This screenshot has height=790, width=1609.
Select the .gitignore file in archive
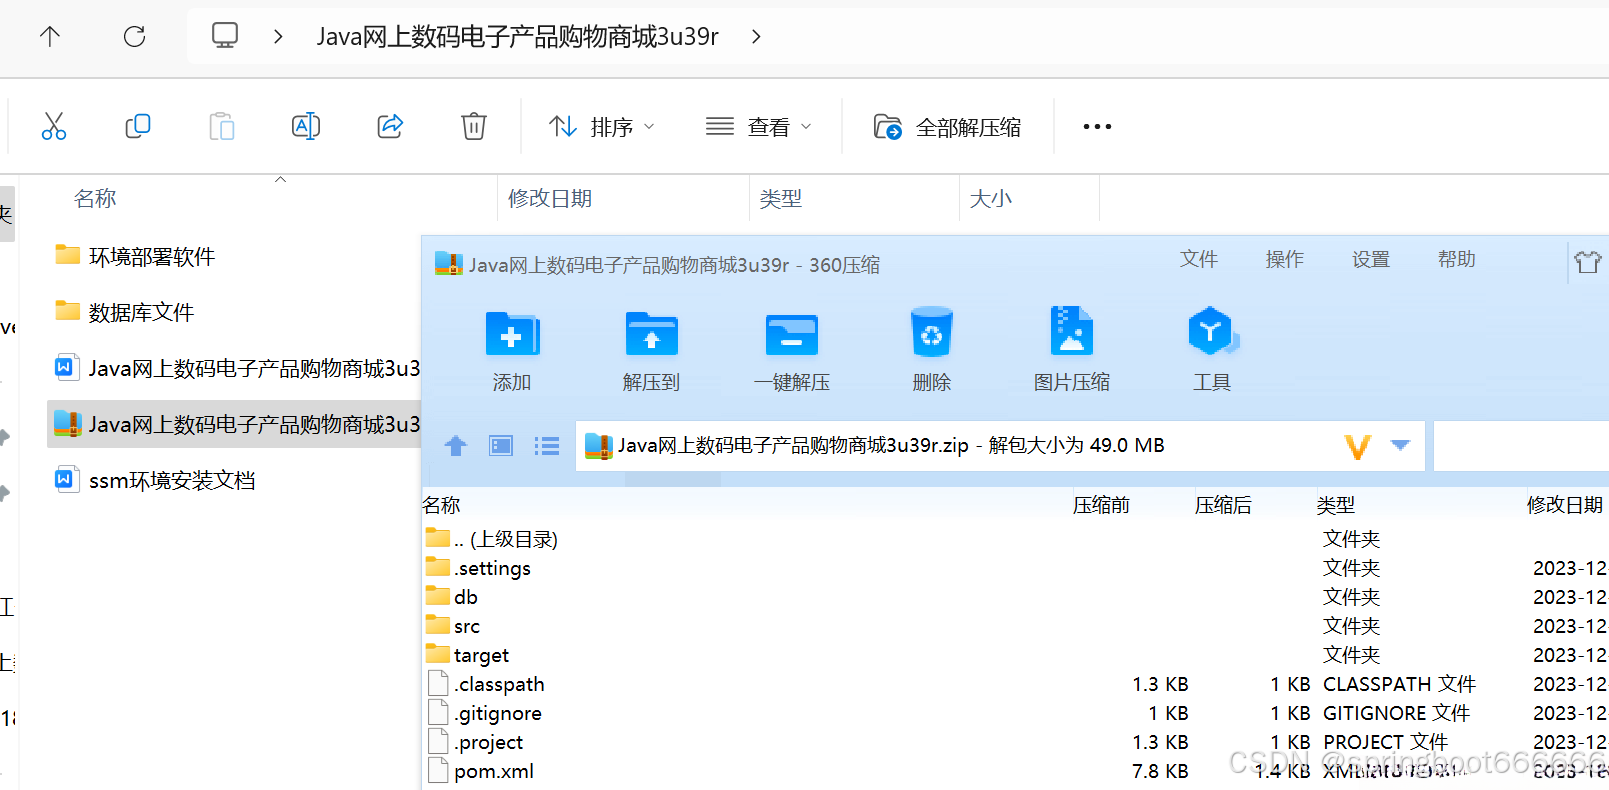tap(1015, 713)
